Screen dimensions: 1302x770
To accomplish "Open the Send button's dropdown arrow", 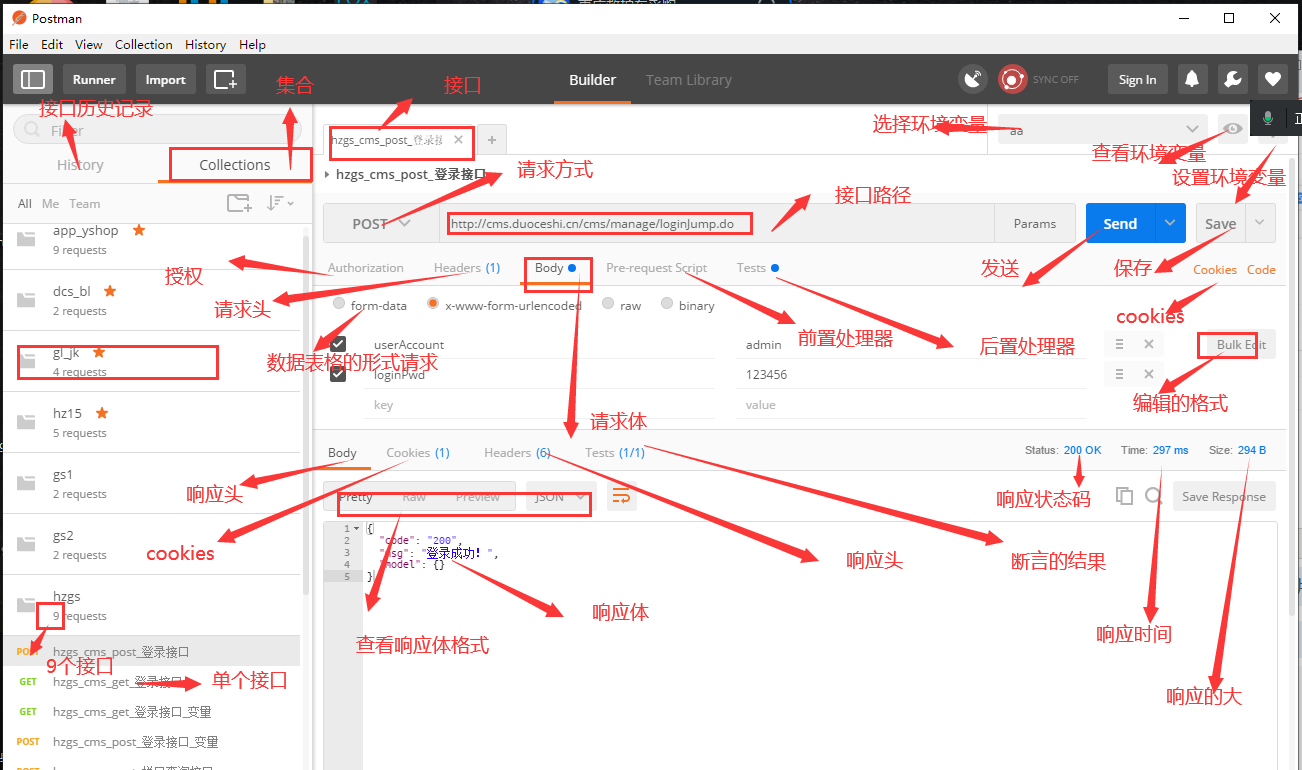I will [1170, 224].
